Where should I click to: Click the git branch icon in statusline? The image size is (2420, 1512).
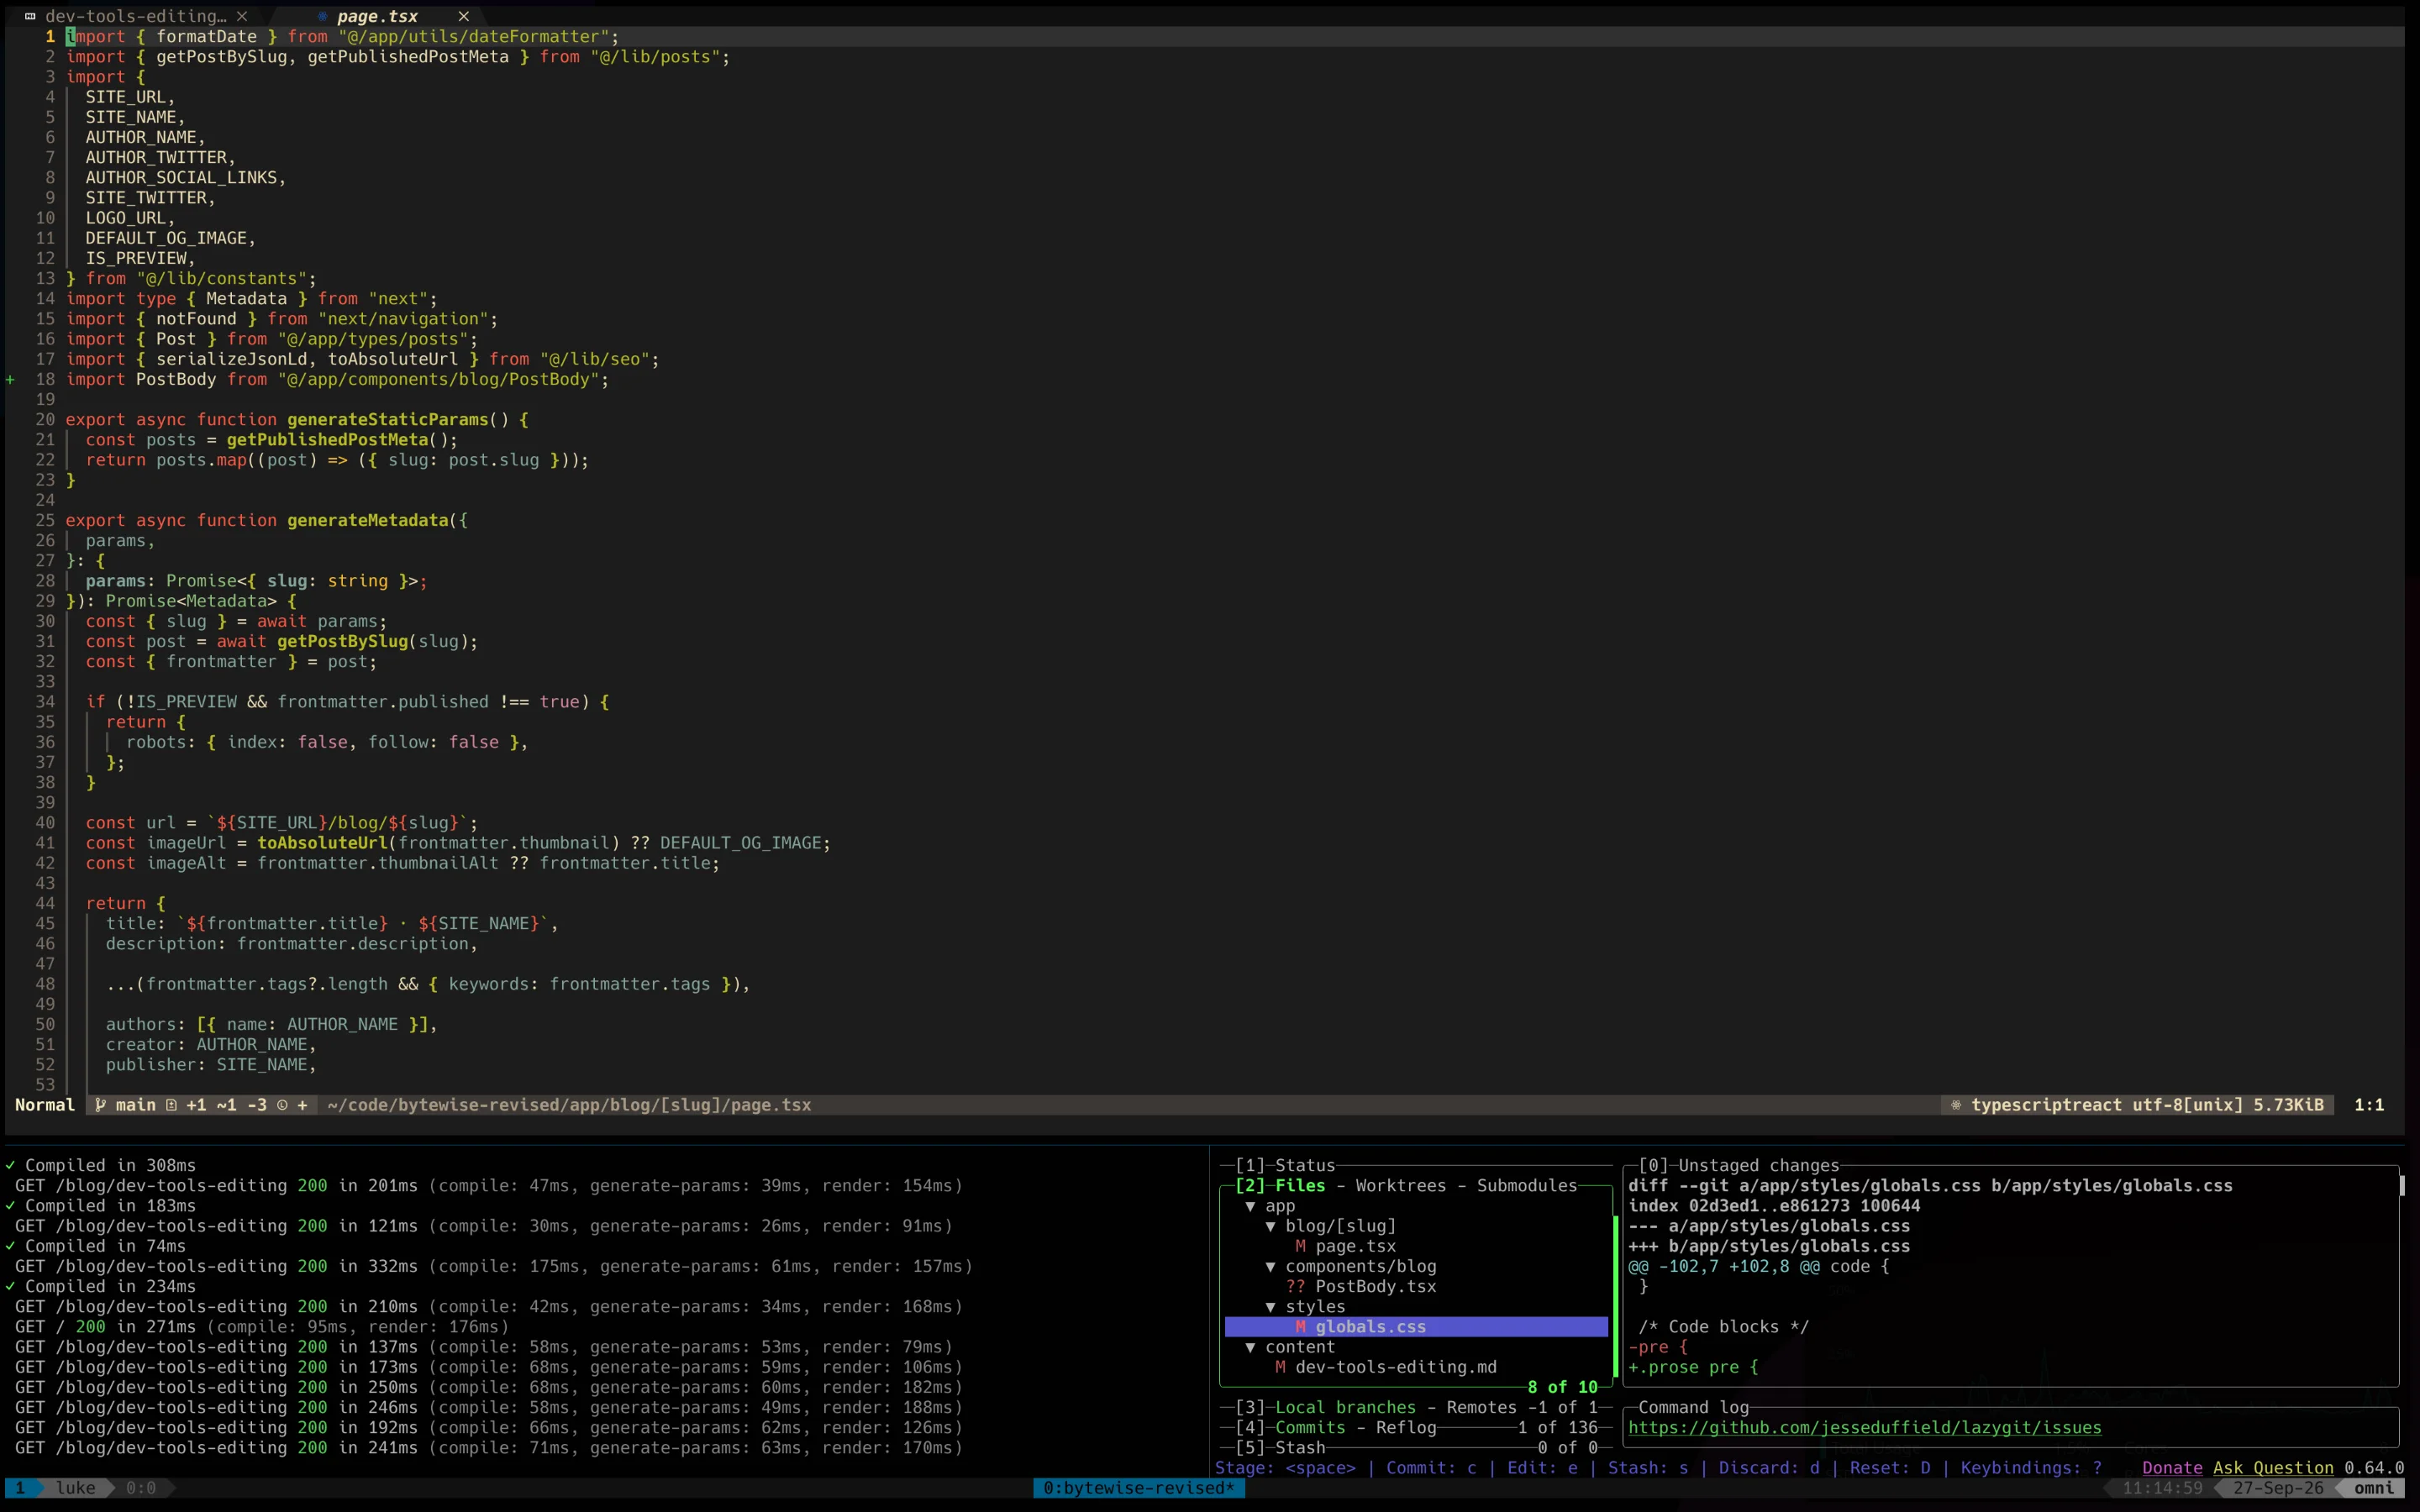click(100, 1105)
